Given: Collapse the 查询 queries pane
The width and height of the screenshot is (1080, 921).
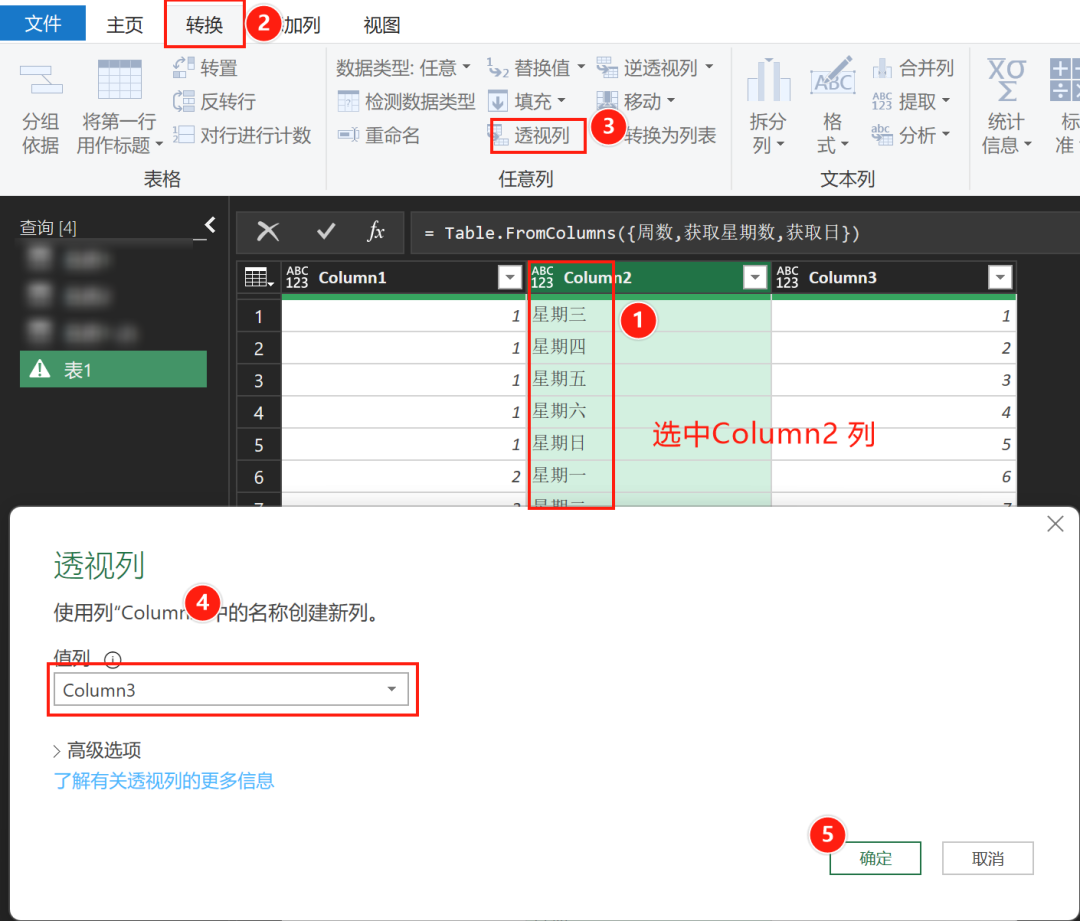Looking at the screenshot, I should [x=210, y=225].
